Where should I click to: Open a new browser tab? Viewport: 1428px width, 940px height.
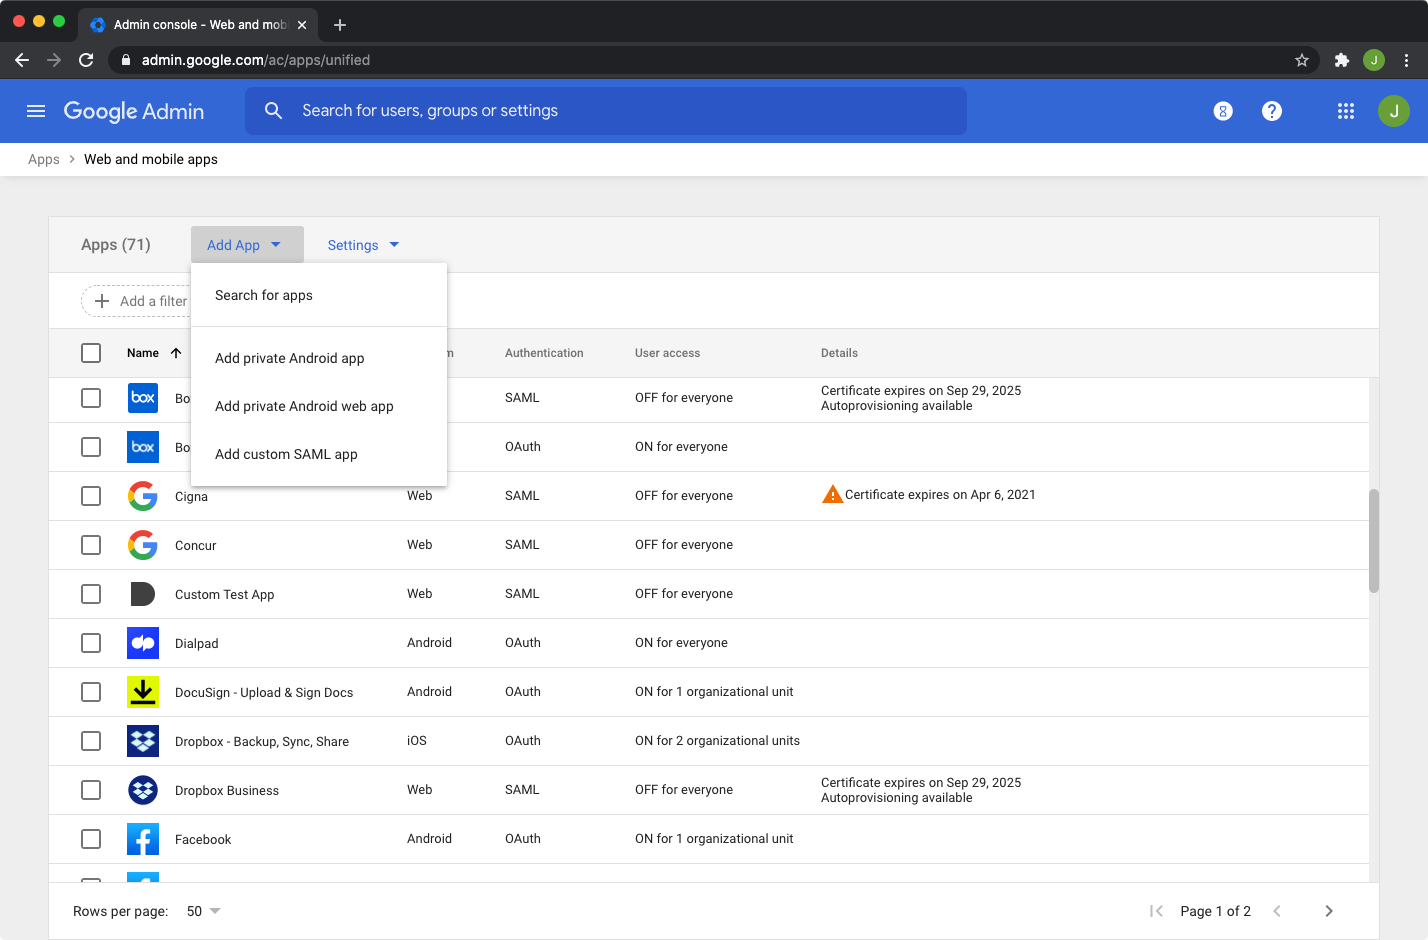(x=340, y=25)
